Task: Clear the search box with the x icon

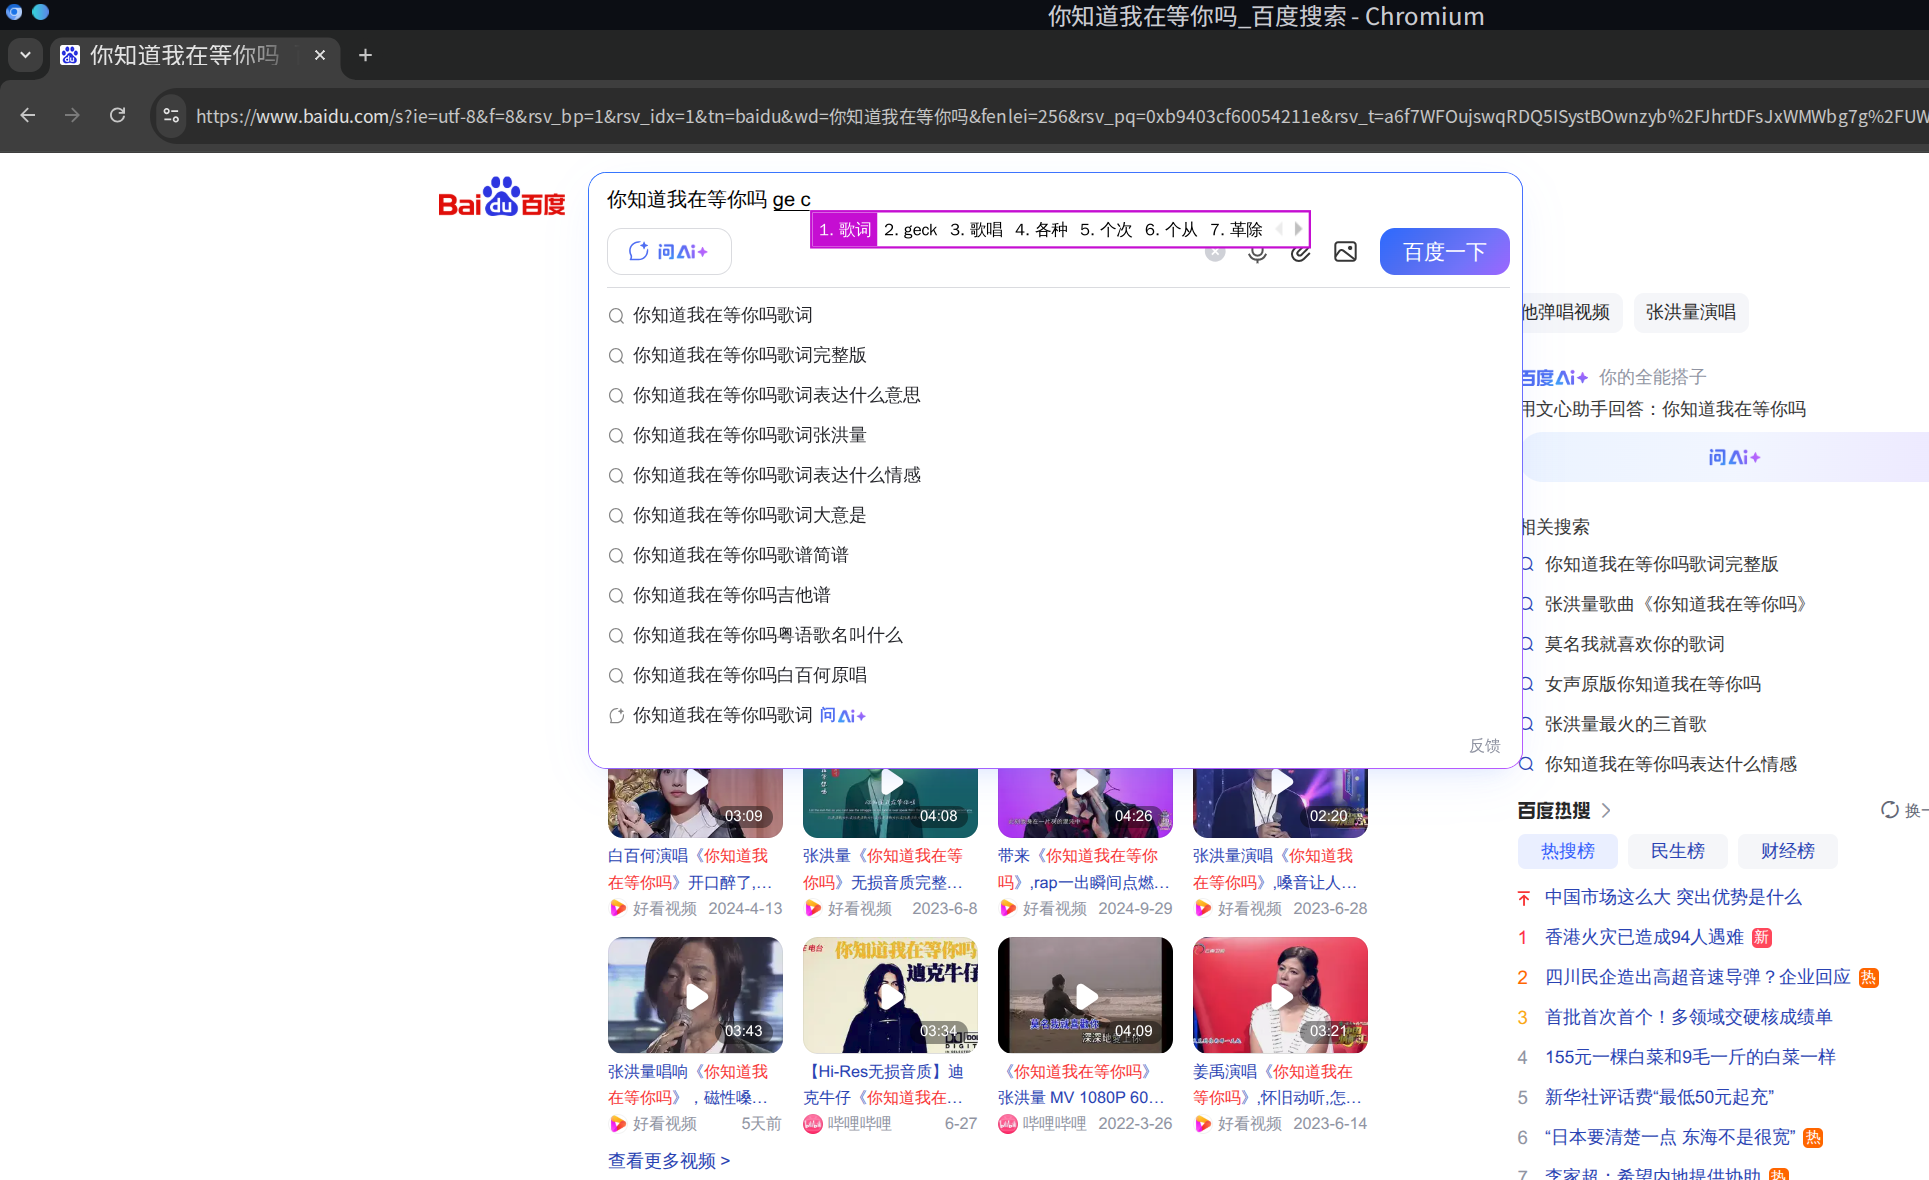Action: pos(1214,251)
